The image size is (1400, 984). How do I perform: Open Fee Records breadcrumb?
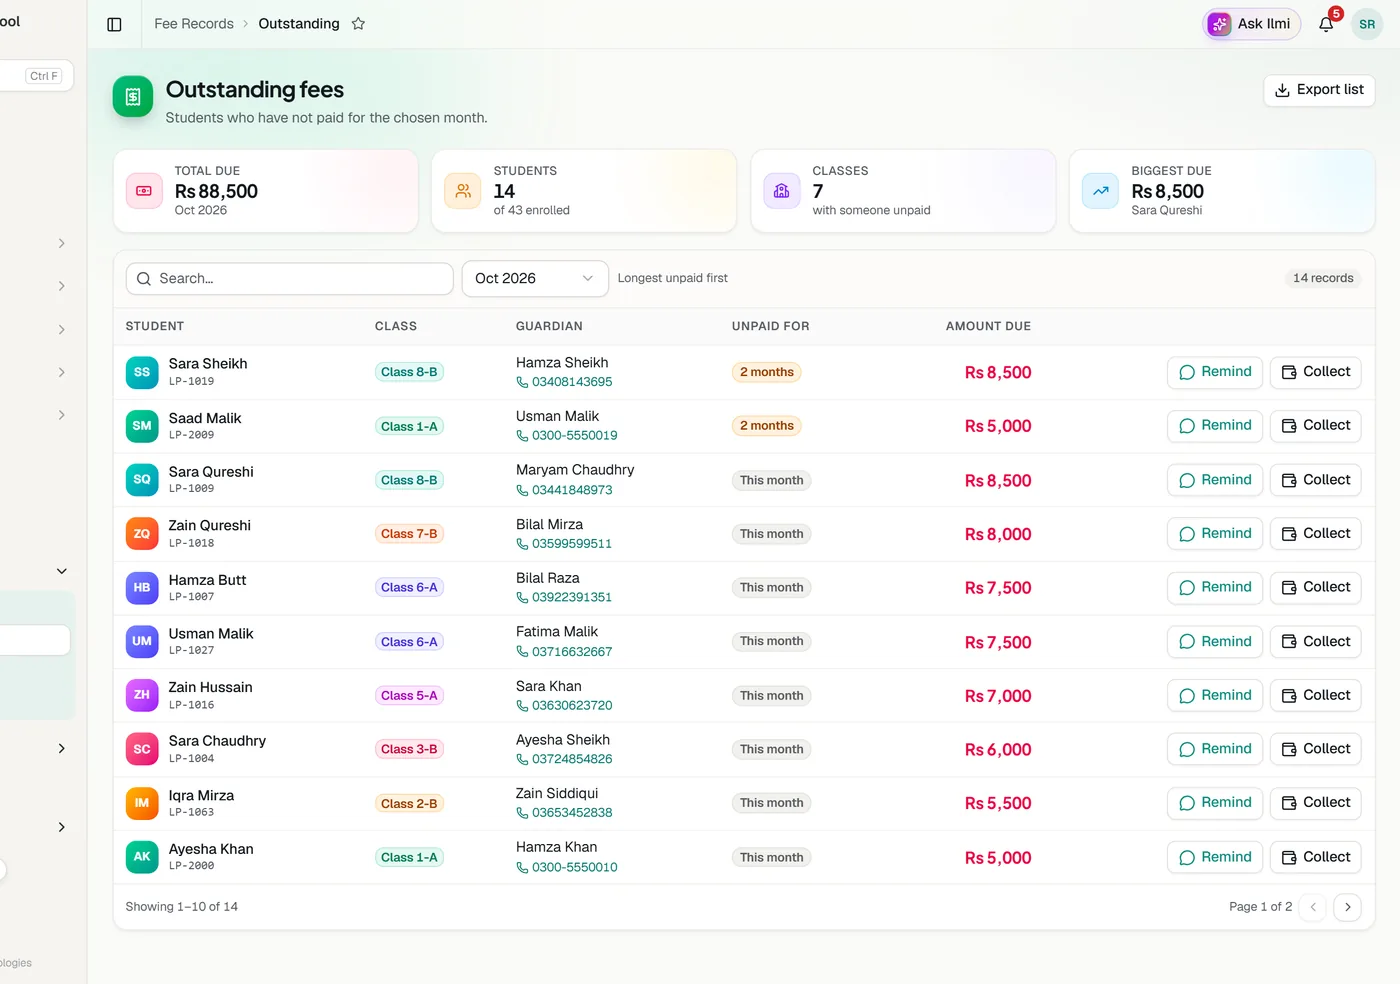[194, 24]
